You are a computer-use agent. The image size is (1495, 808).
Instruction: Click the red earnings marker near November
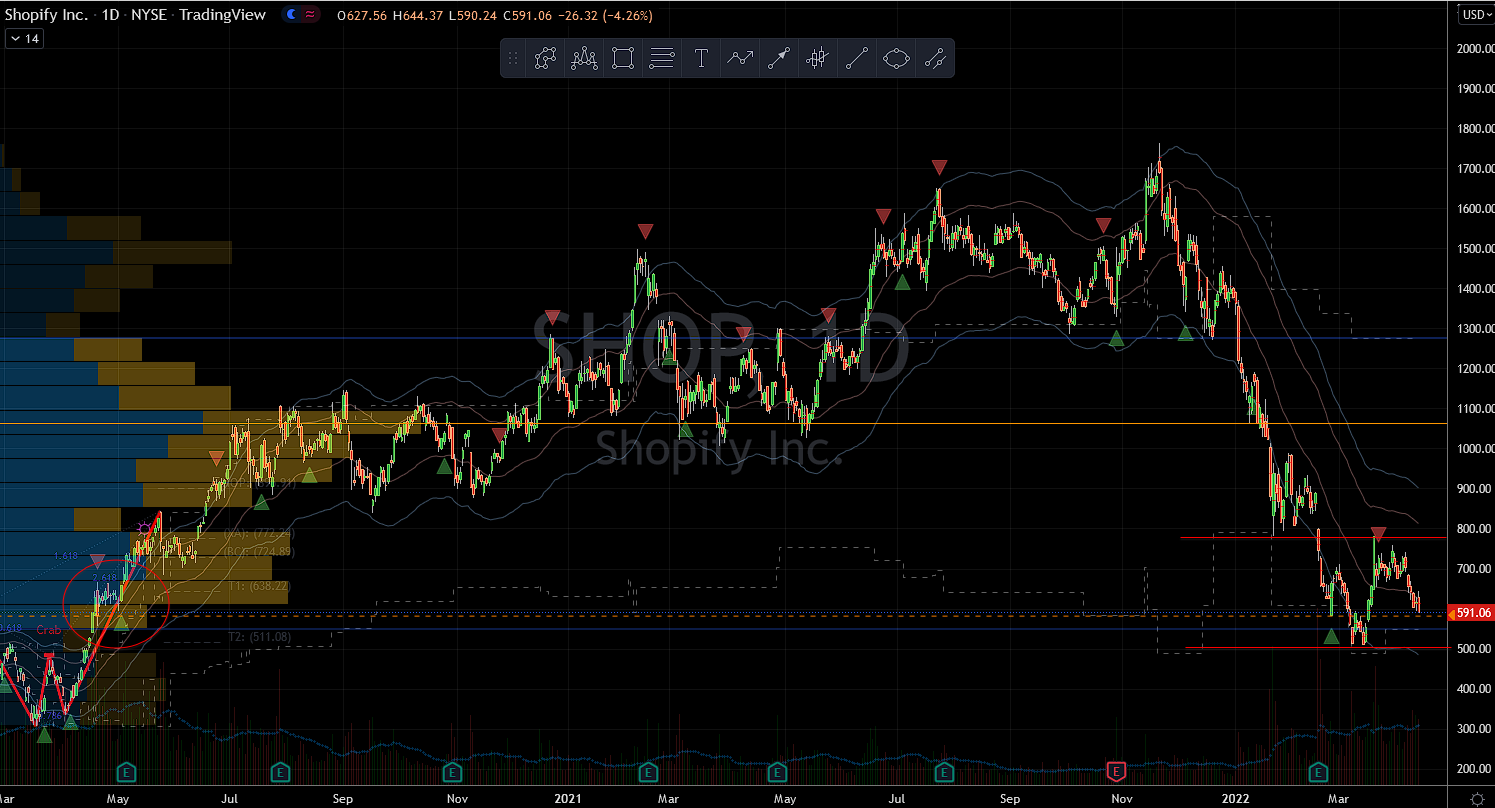[1117, 771]
